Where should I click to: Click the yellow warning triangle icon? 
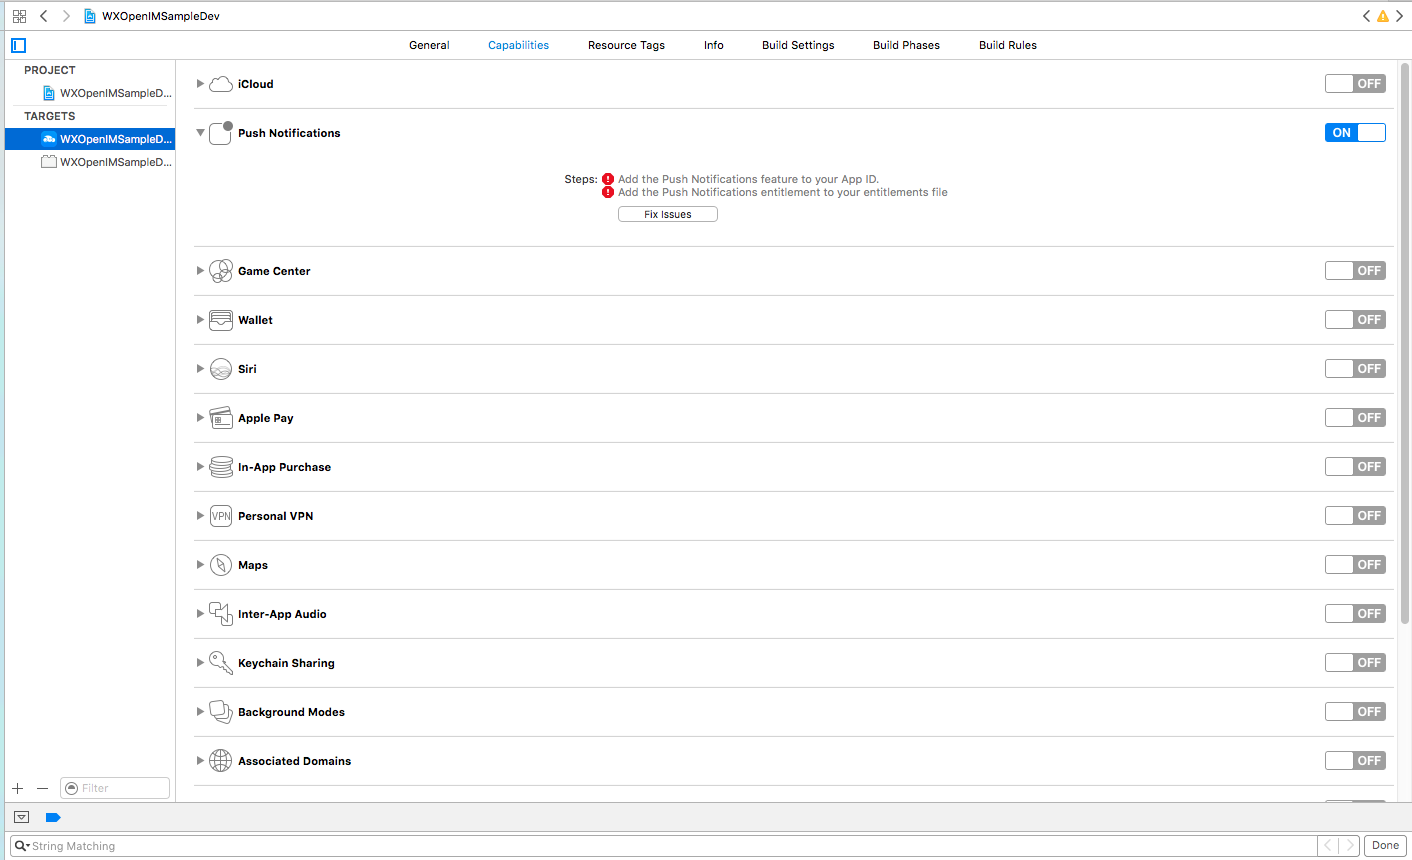coord(1383,16)
